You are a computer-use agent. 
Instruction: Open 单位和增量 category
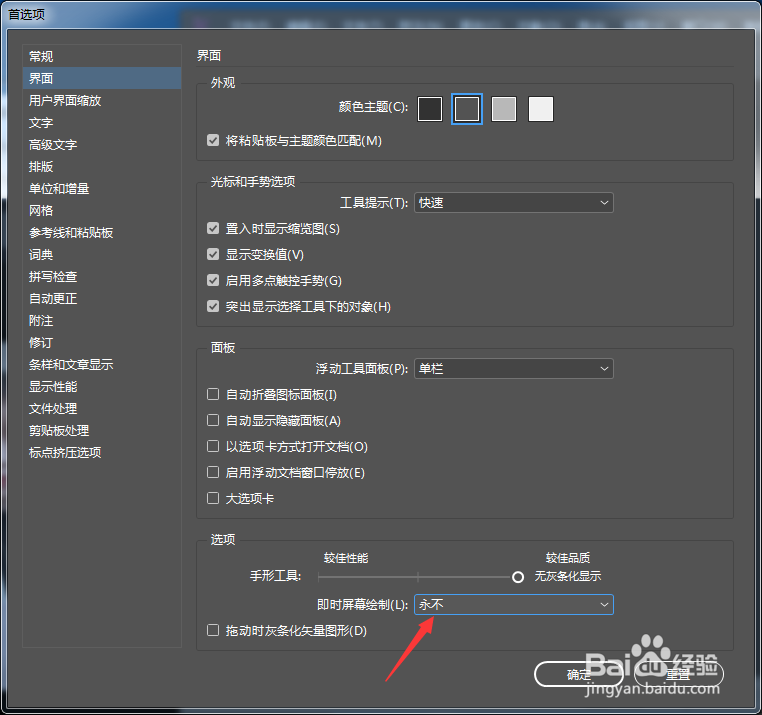click(102, 188)
